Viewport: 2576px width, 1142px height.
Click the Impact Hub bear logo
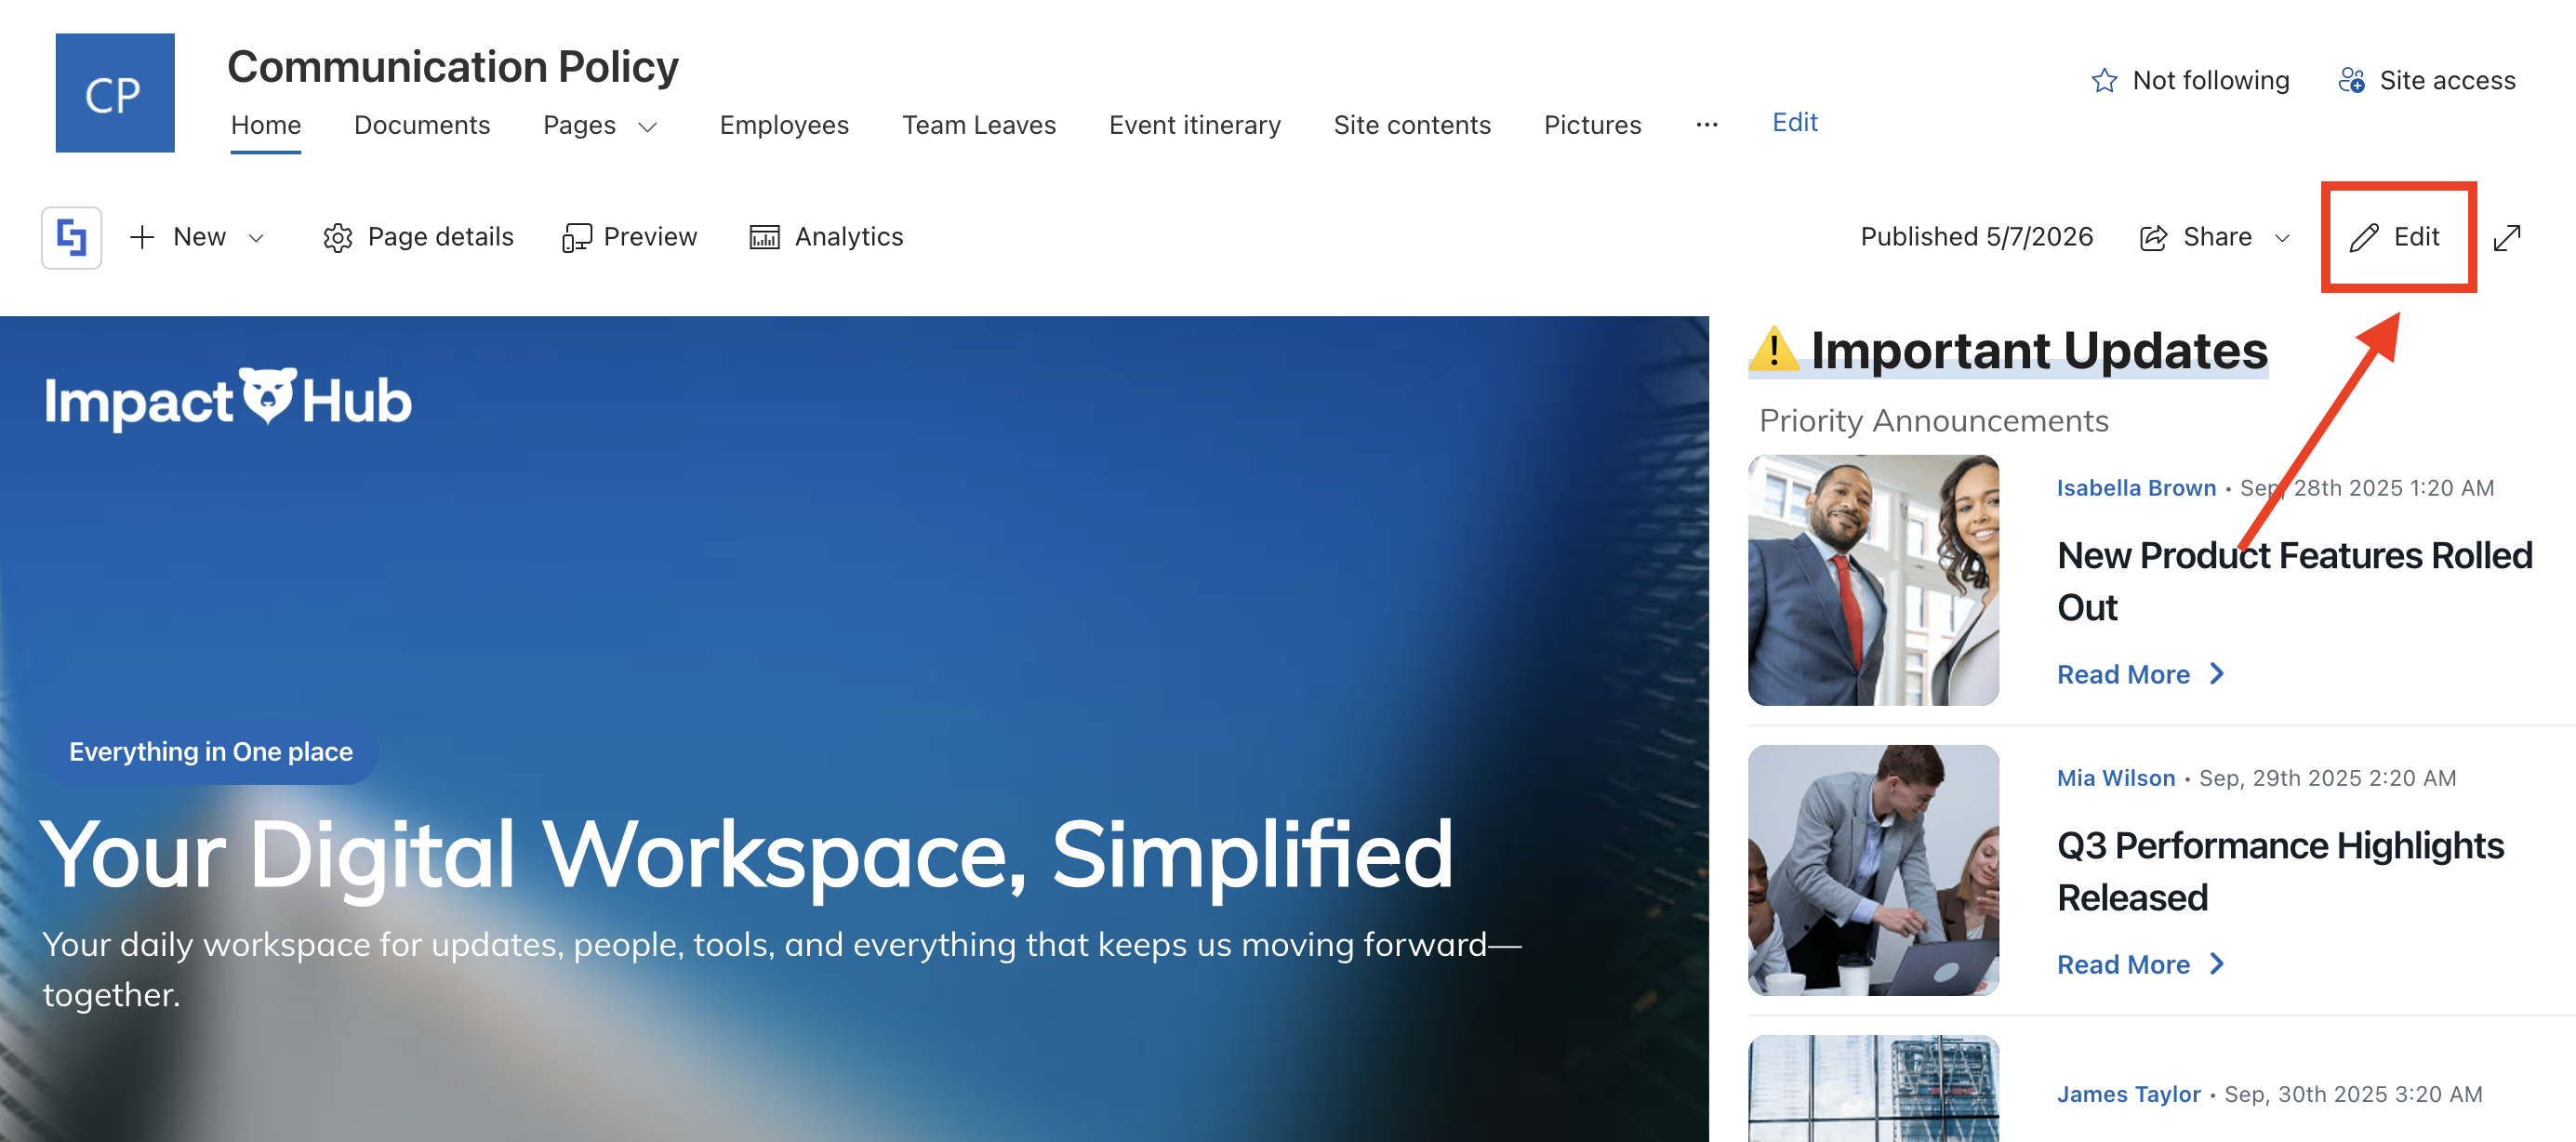[x=267, y=396]
